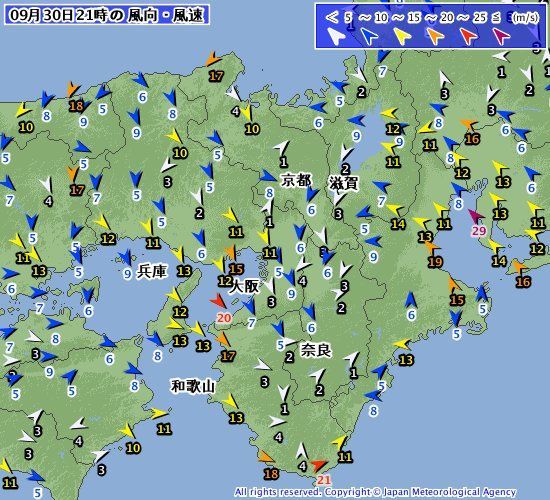This screenshot has width=550, height=500.
Task: Select the orange 19 wind speed value
Action: [x=435, y=262]
